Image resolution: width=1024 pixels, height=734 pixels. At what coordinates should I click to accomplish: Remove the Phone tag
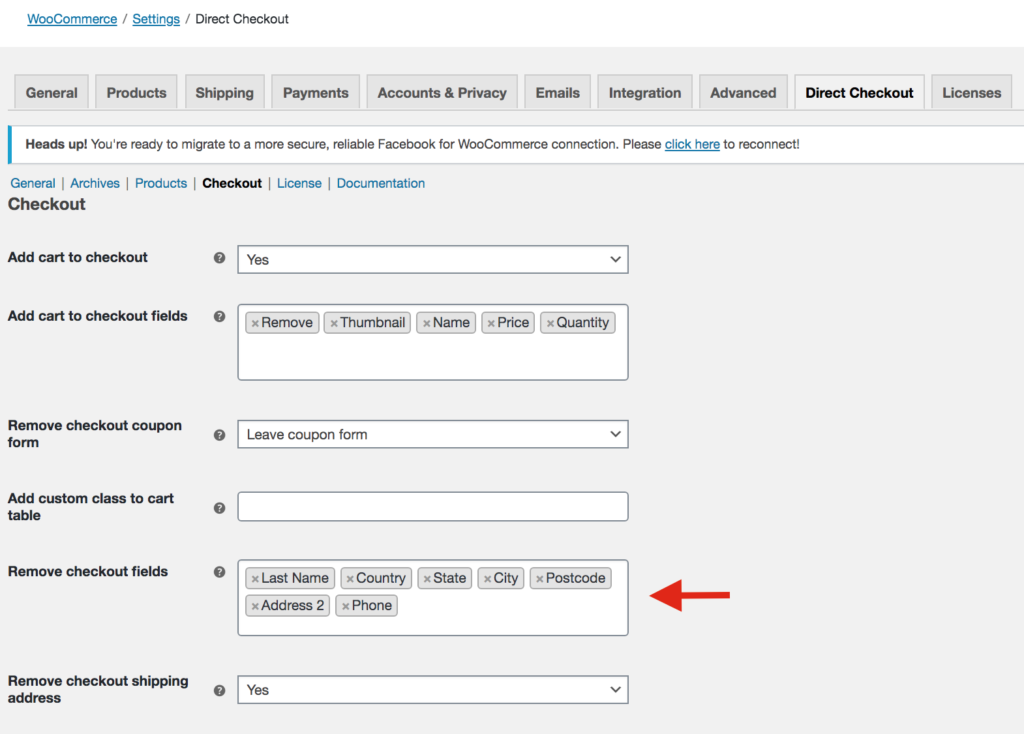(345, 606)
